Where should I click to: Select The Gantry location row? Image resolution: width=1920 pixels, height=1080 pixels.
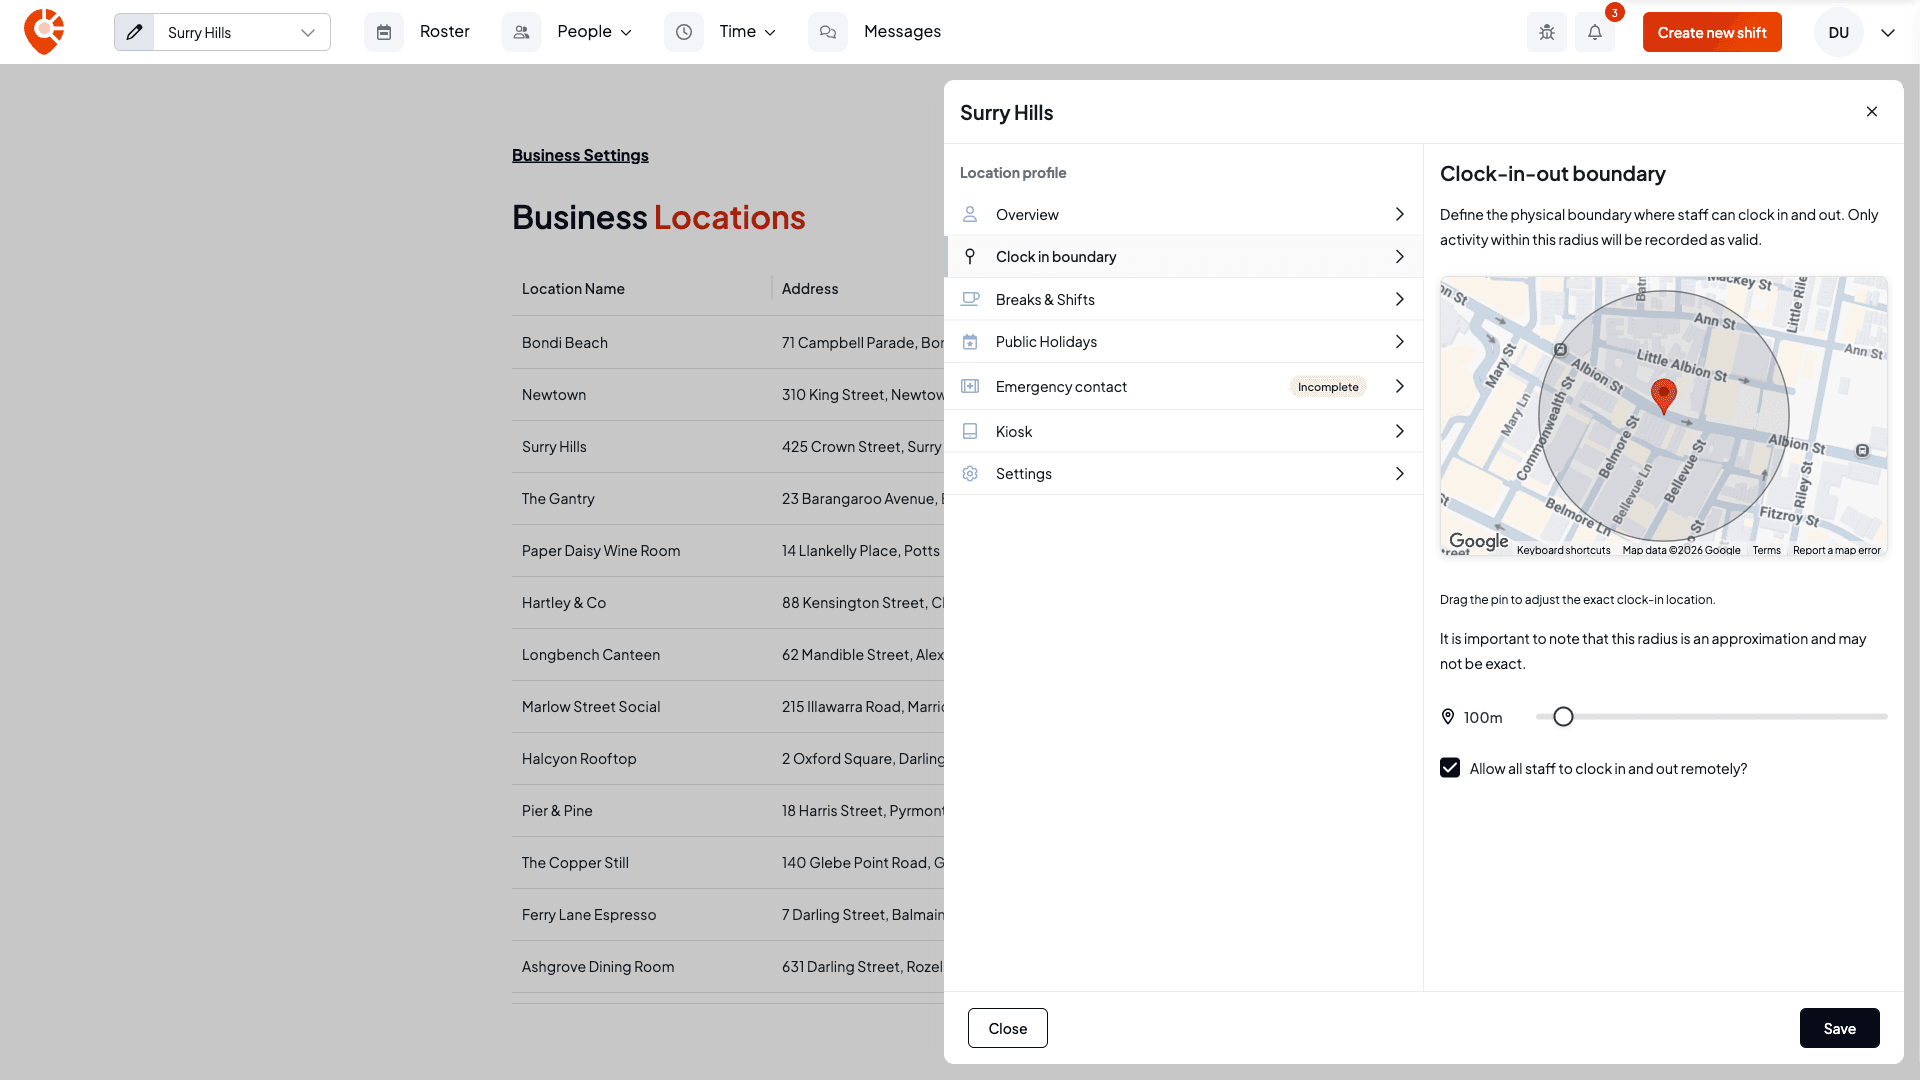click(728, 498)
